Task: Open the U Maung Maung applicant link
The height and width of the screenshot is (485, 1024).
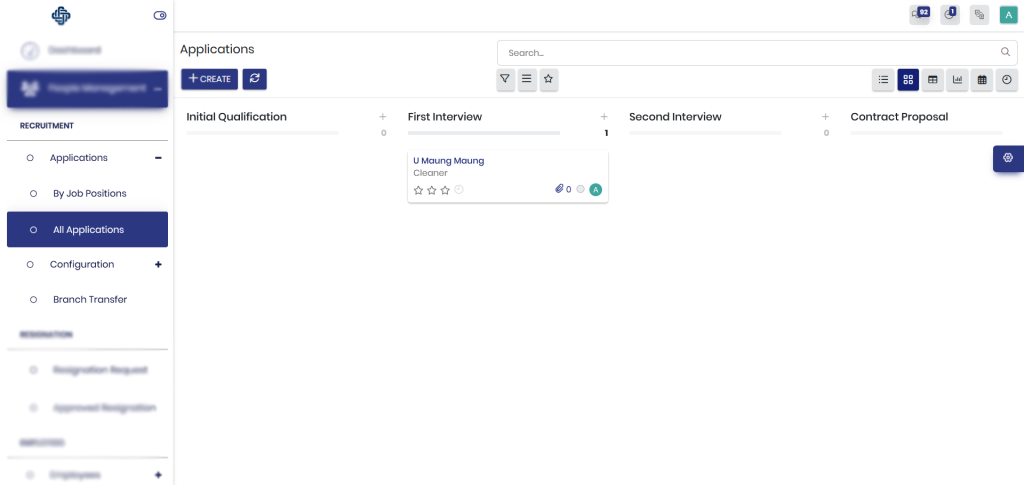Action: 449,161
